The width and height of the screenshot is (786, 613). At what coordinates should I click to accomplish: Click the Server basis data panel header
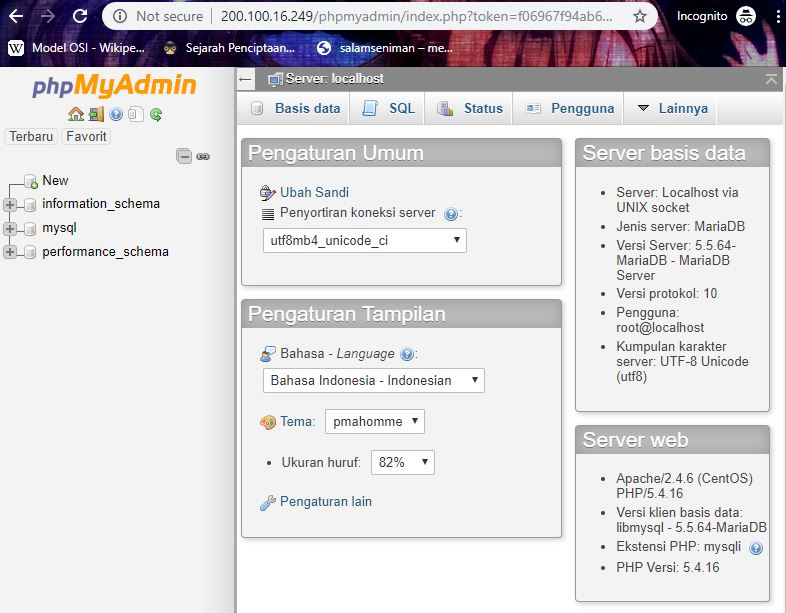point(672,153)
